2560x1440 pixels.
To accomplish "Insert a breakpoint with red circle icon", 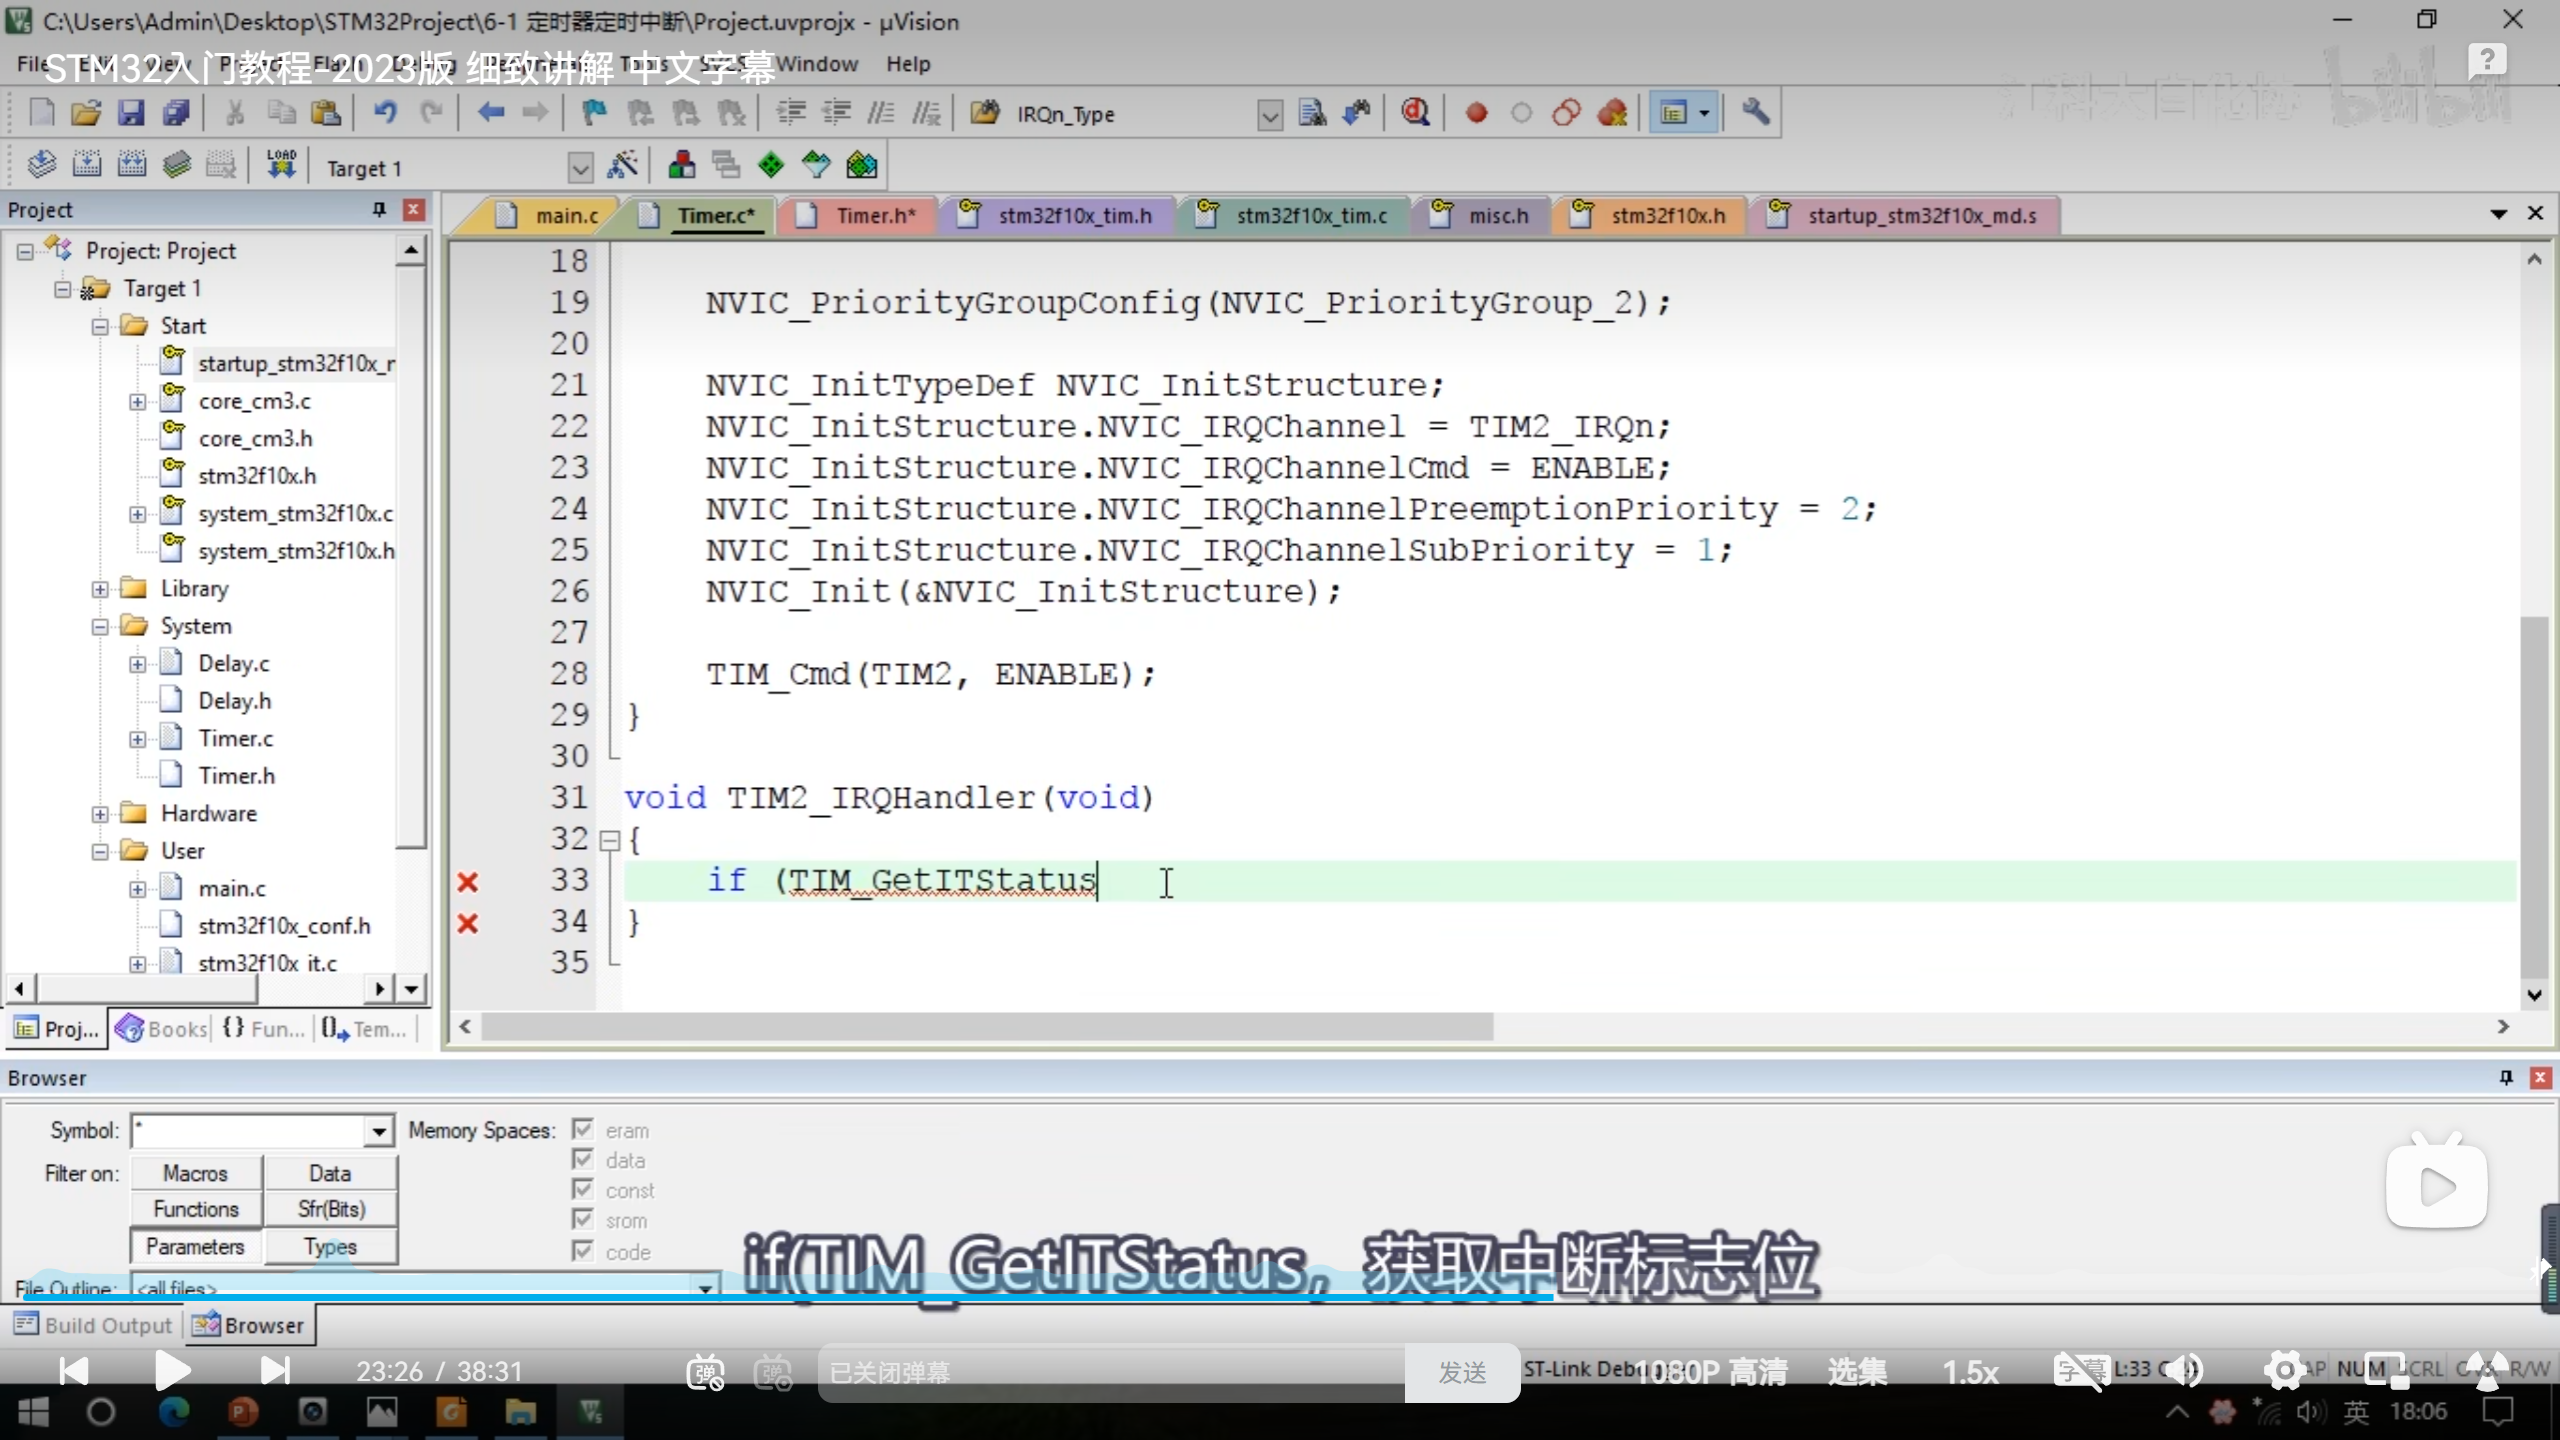I will (x=1476, y=113).
